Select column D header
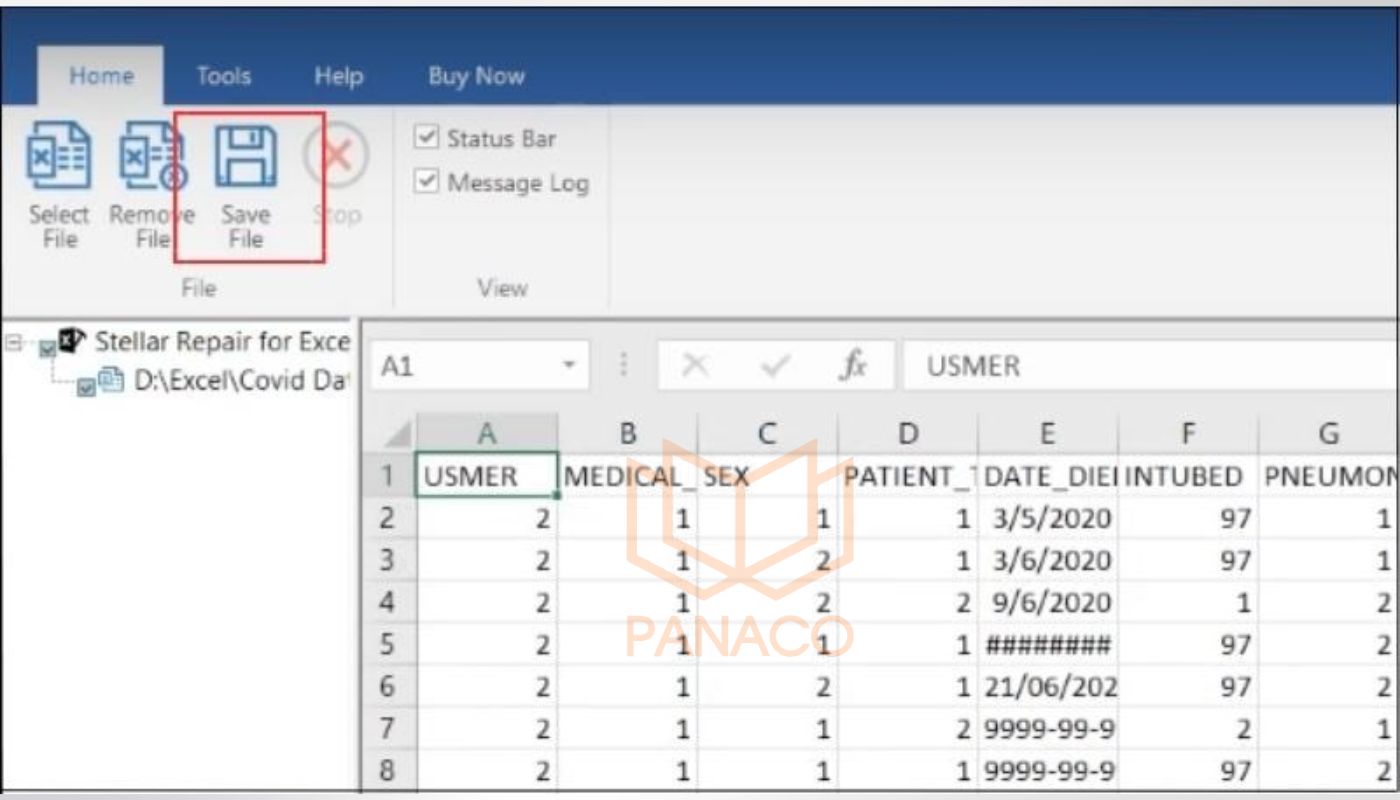1400x800 pixels. tap(908, 433)
